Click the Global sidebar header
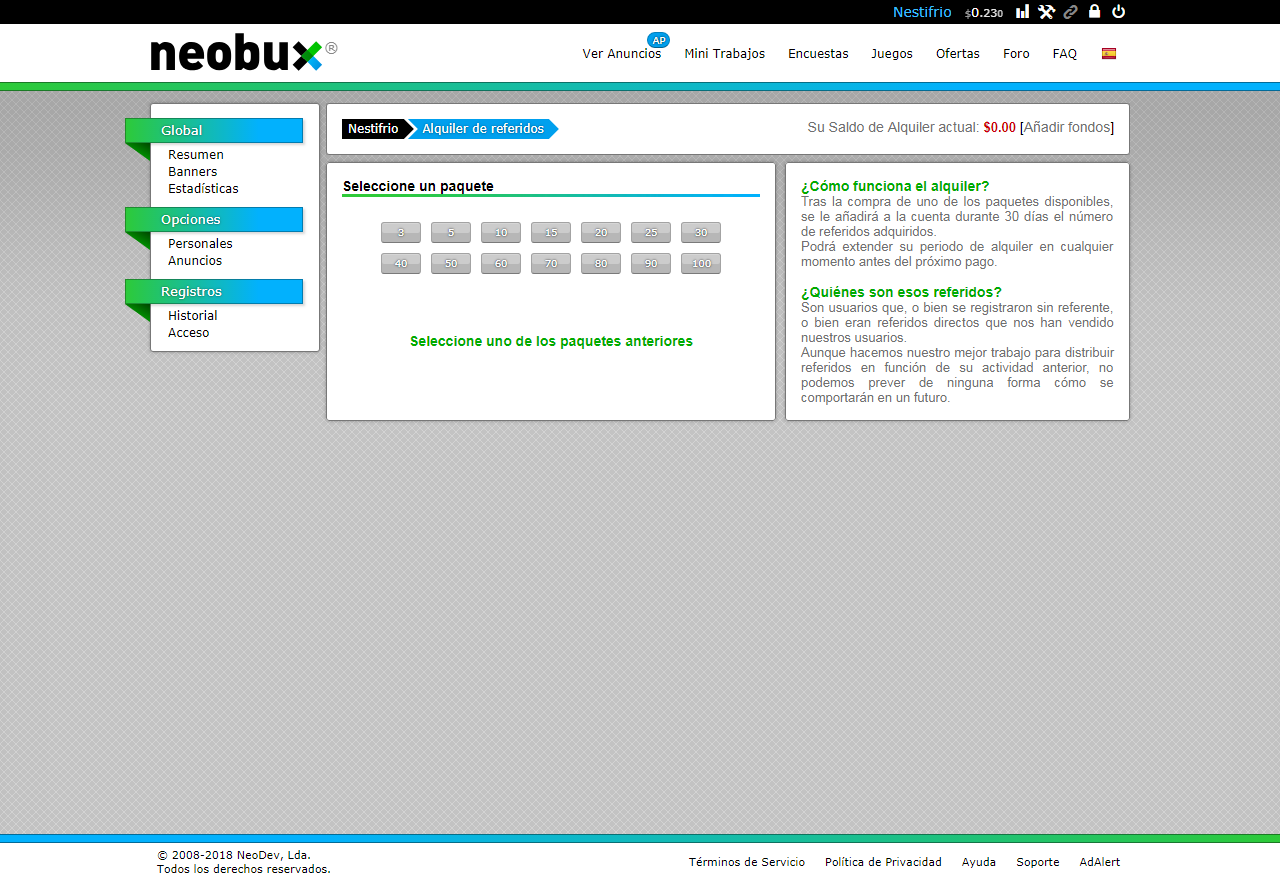1280x882 pixels. (214, 131)
